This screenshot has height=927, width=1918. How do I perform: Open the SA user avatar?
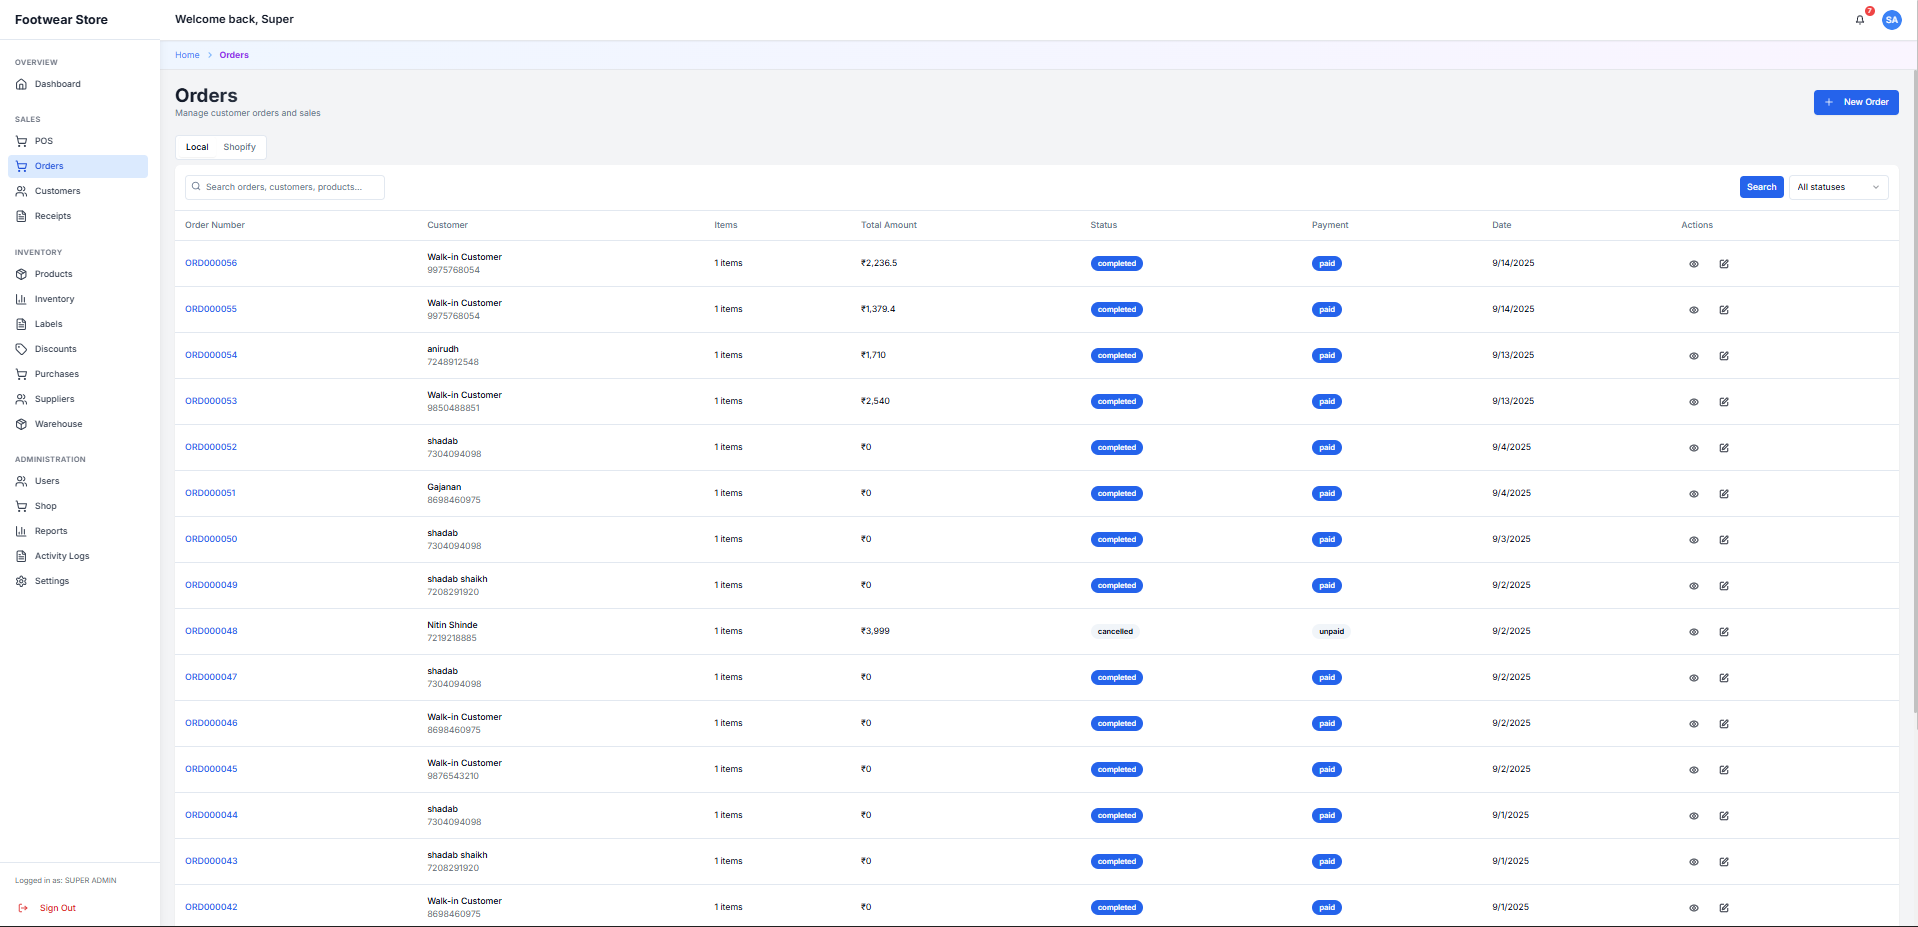(x=1891, y=20)
